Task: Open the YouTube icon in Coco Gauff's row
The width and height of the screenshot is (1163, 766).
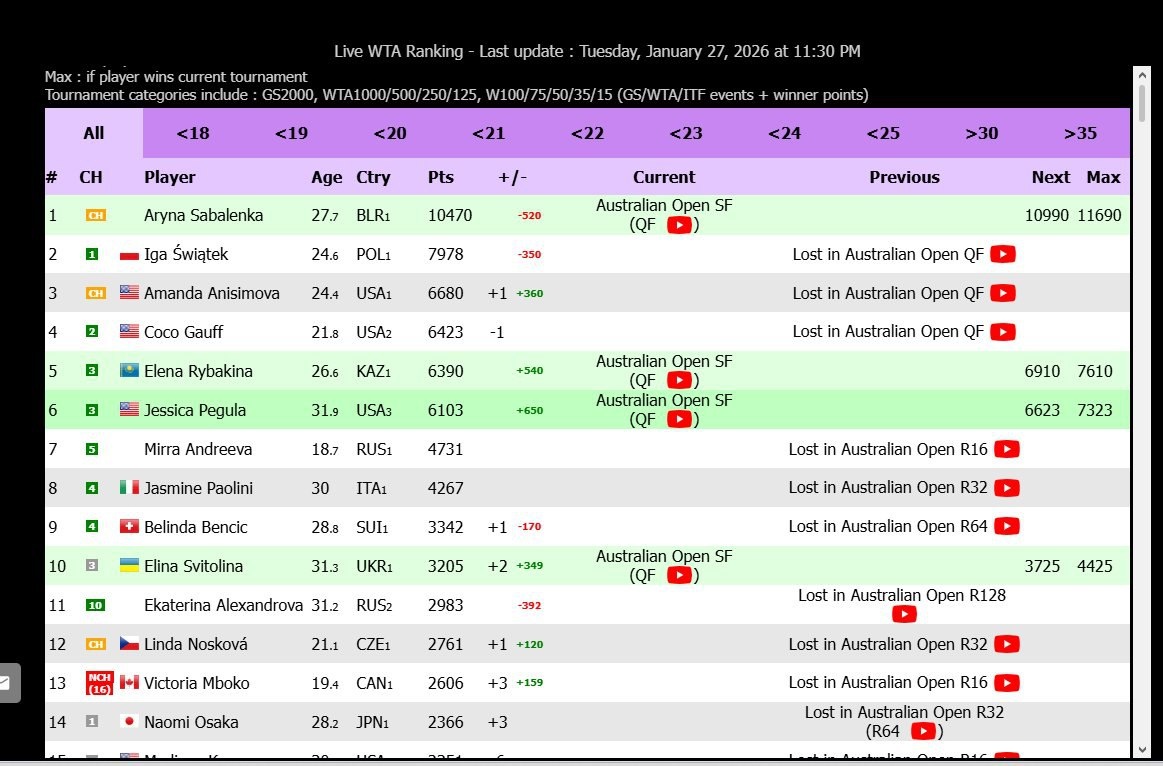Action: point(1003,331)
